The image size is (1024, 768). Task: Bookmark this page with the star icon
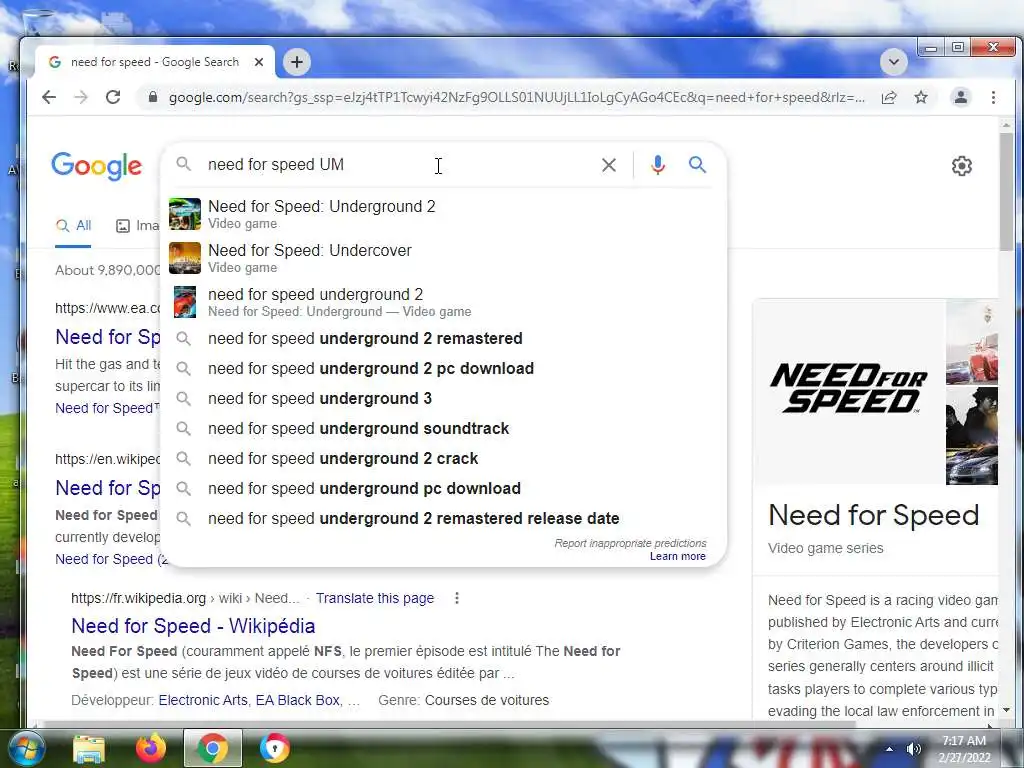[x=921, y=97]
